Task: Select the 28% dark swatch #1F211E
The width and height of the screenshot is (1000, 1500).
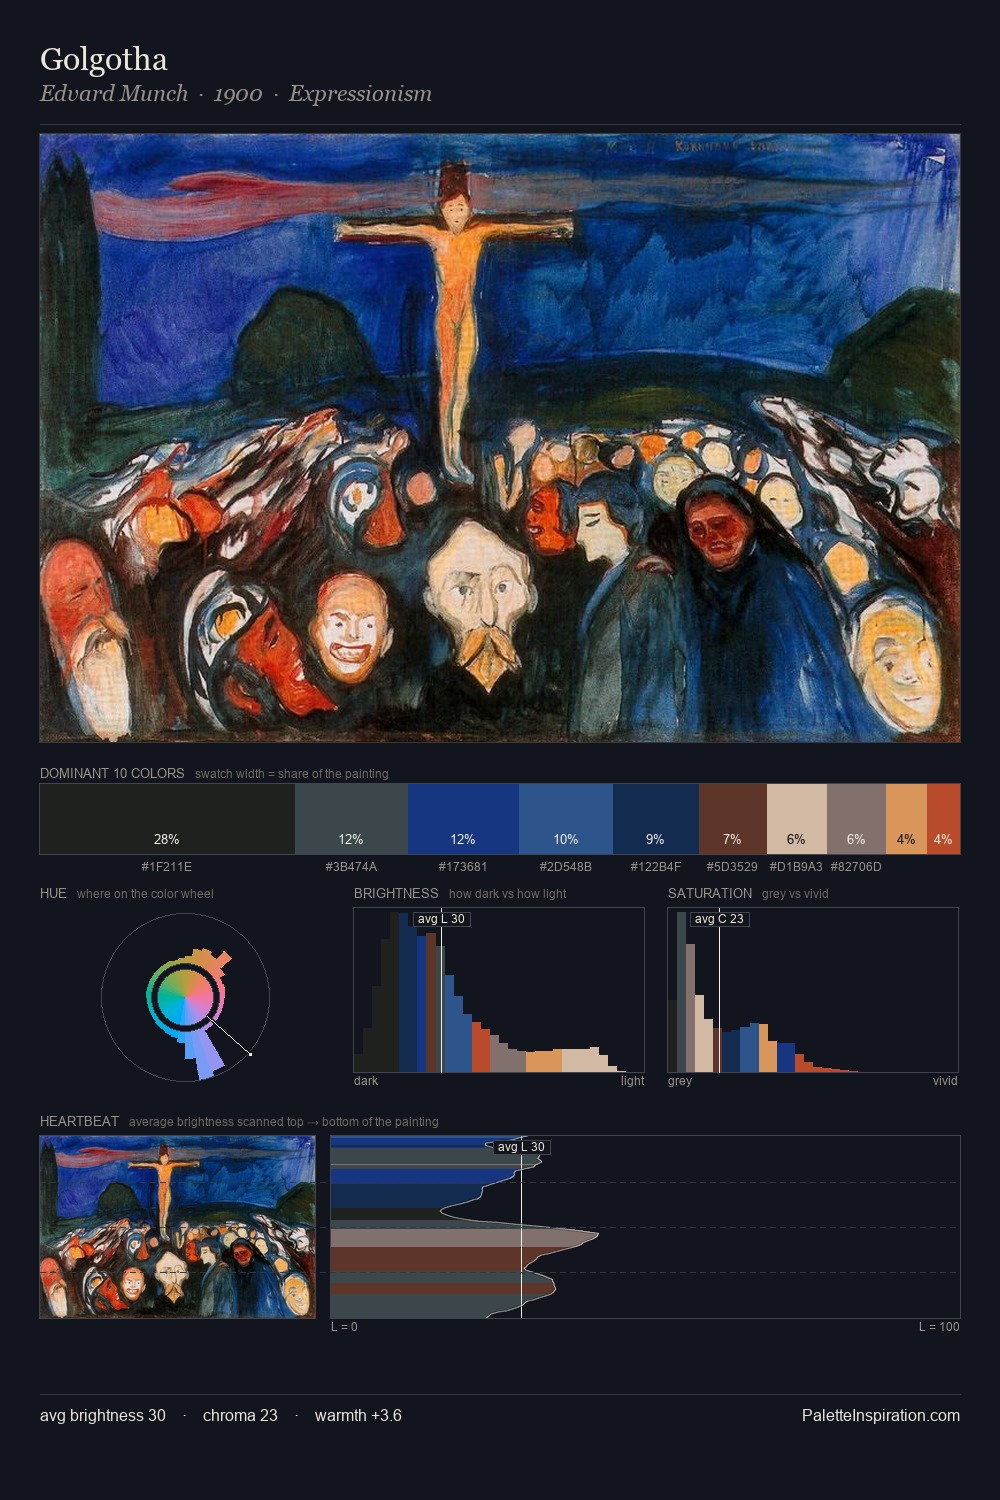Action: 167,819
